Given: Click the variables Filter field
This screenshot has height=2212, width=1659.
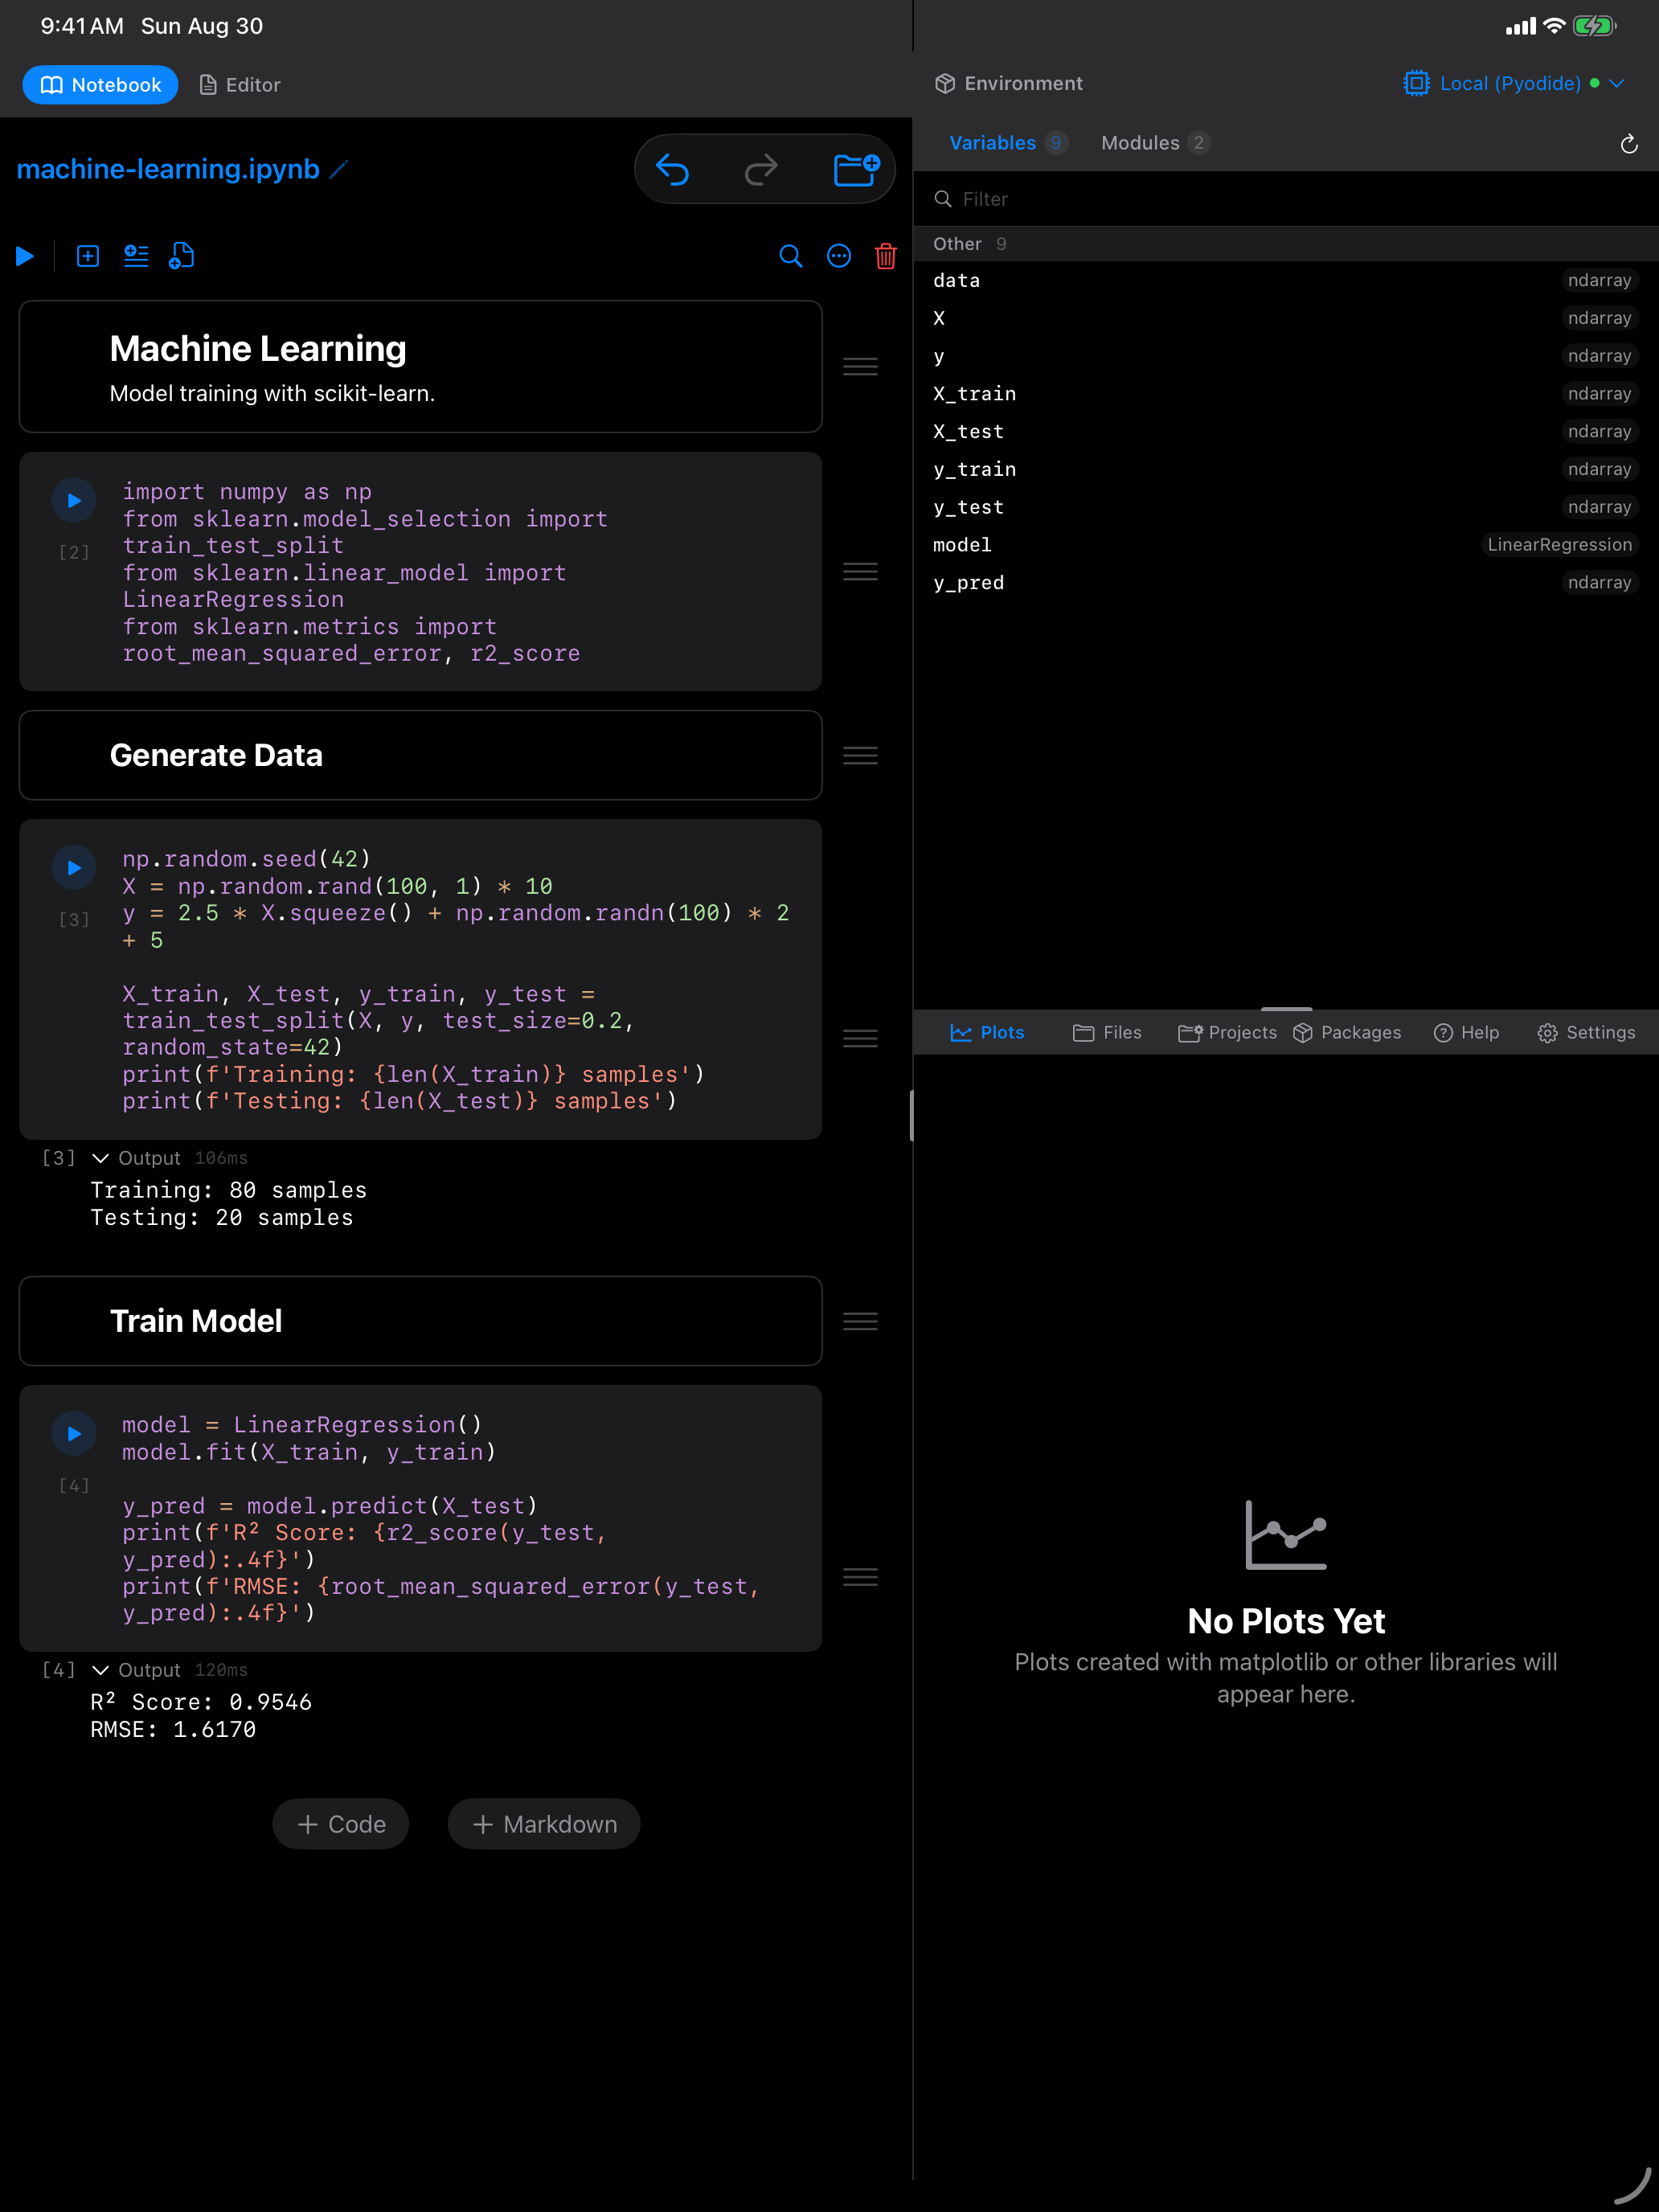Looking at the screenshot, I should point(1286,199).
